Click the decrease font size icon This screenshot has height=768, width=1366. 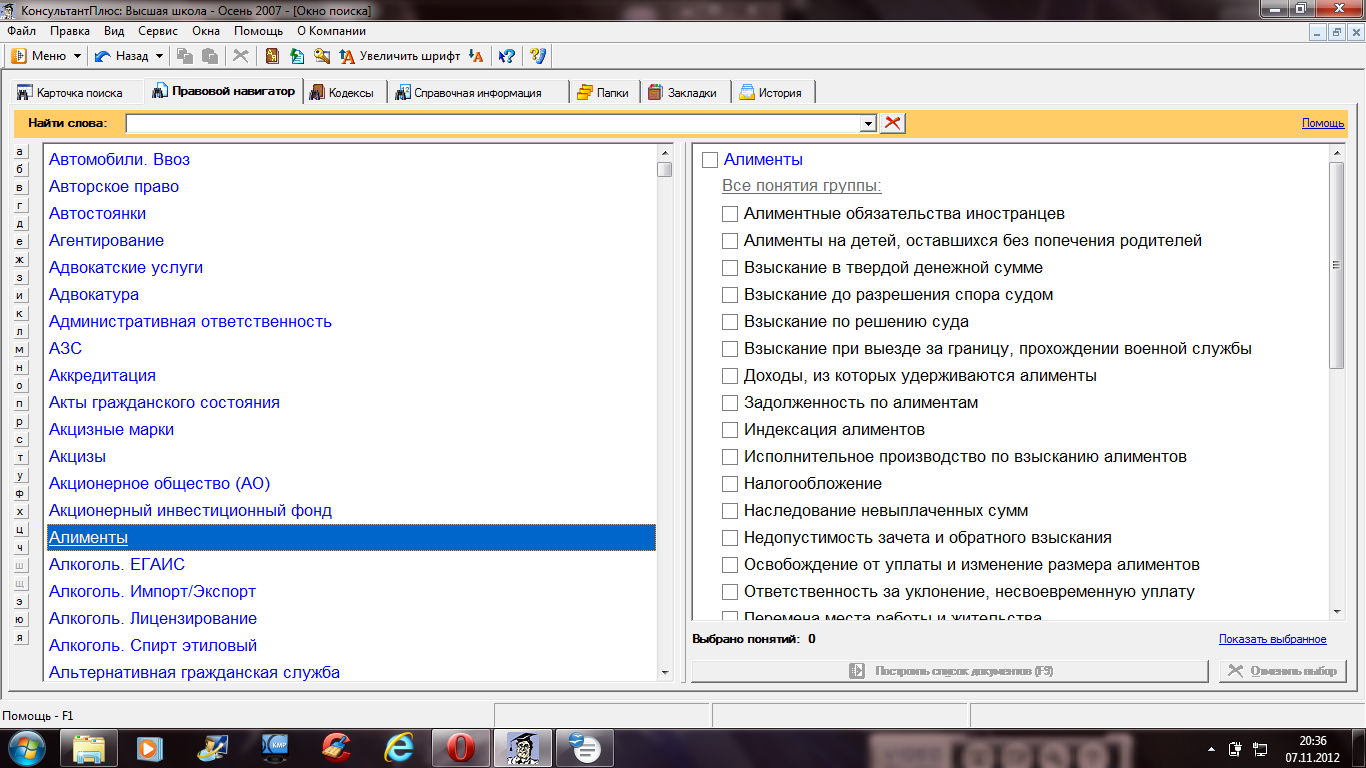[477, 56]
